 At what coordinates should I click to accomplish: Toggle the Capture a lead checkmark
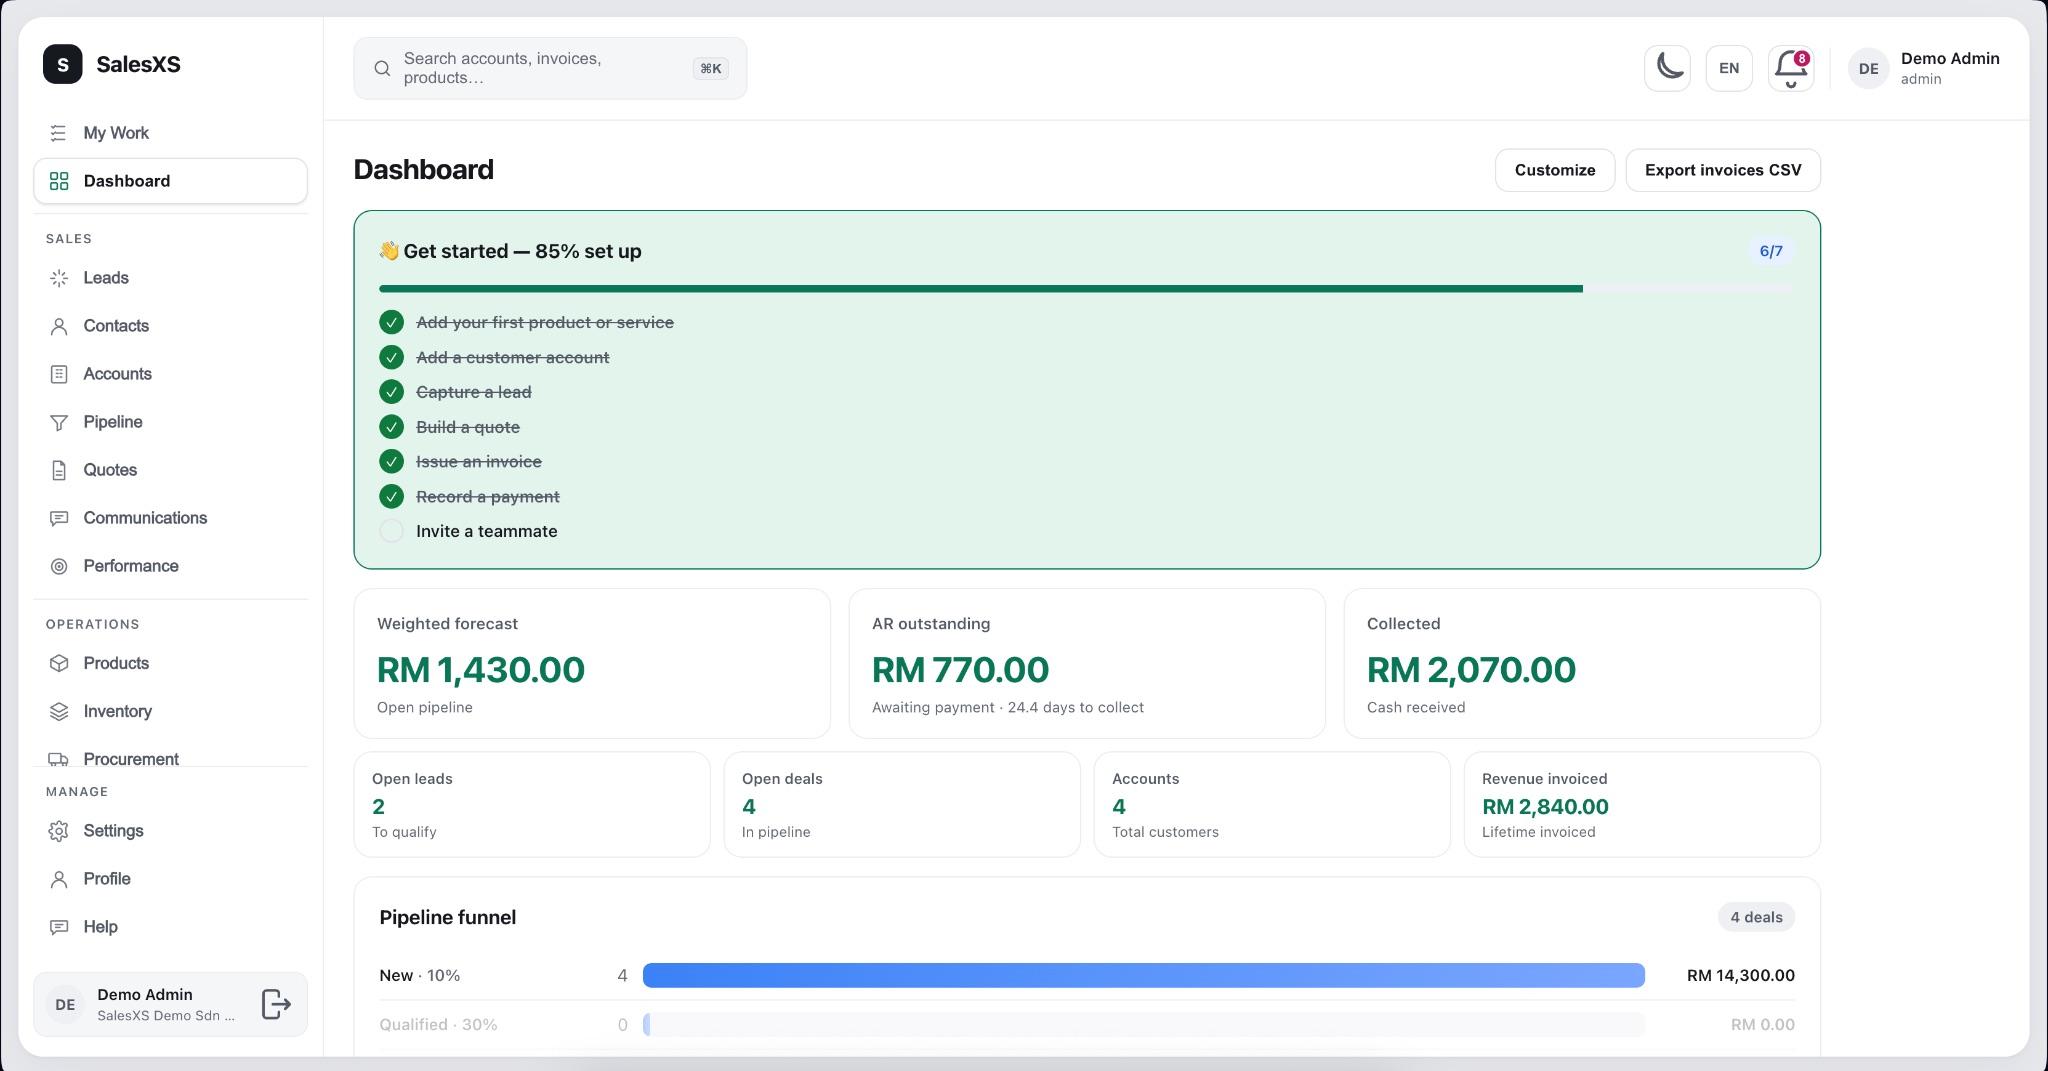pos(391,392)
